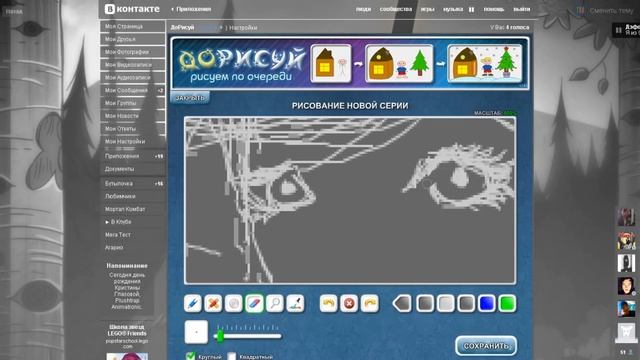Open Мои Ответы in sidebar

click(x=133, y=129)
